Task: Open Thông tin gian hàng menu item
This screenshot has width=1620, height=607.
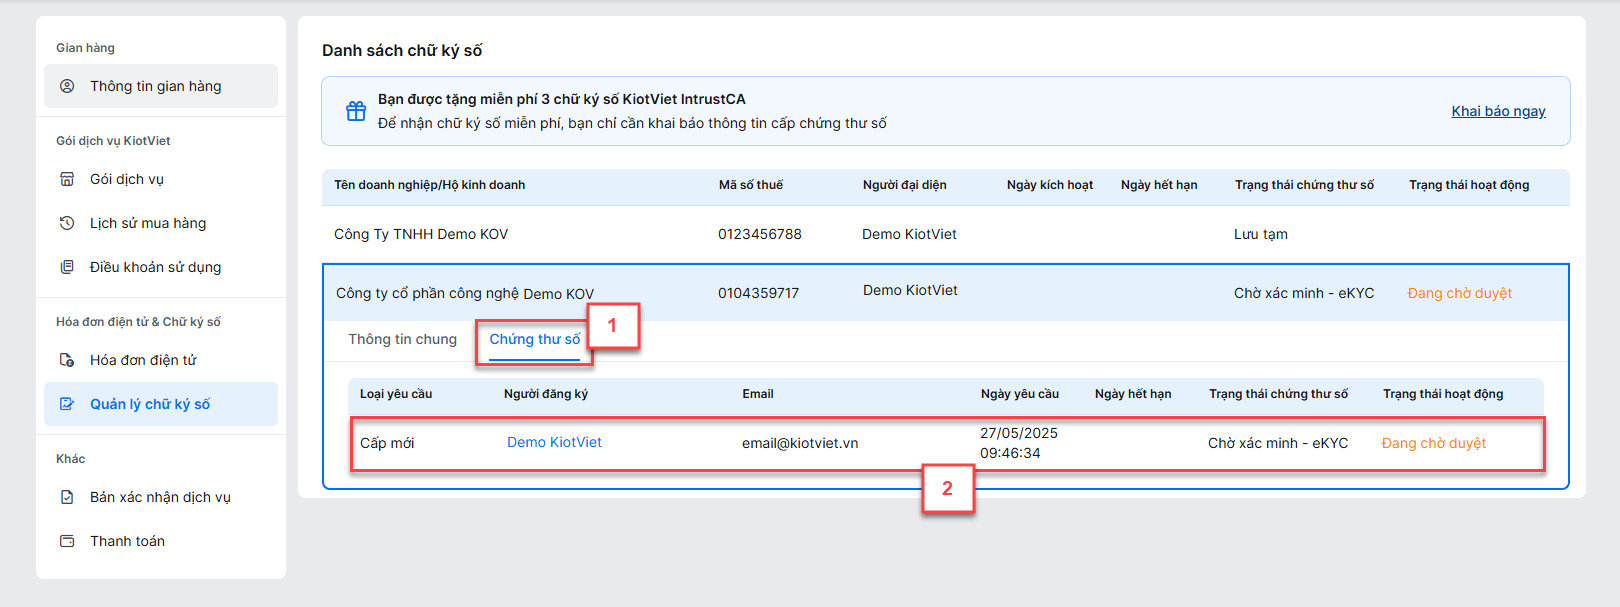Action: tap(161, 86)
